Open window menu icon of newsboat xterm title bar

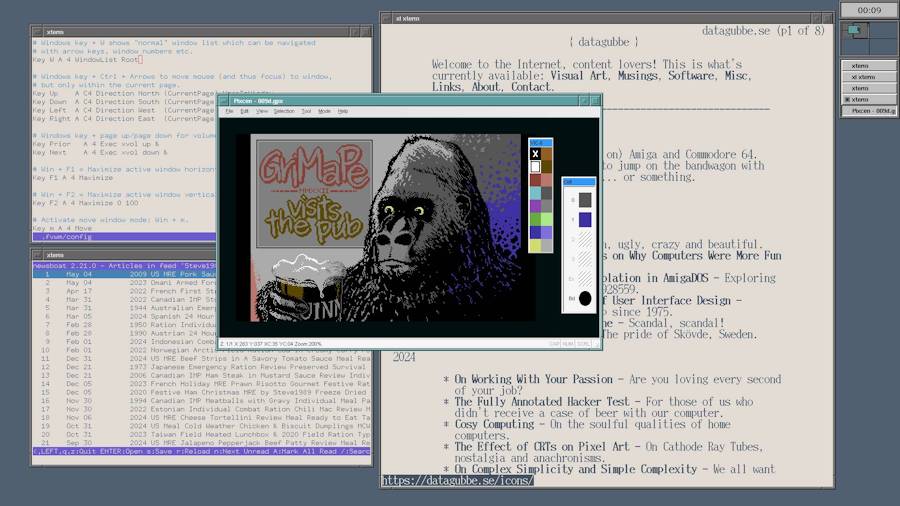click(37, 255)
